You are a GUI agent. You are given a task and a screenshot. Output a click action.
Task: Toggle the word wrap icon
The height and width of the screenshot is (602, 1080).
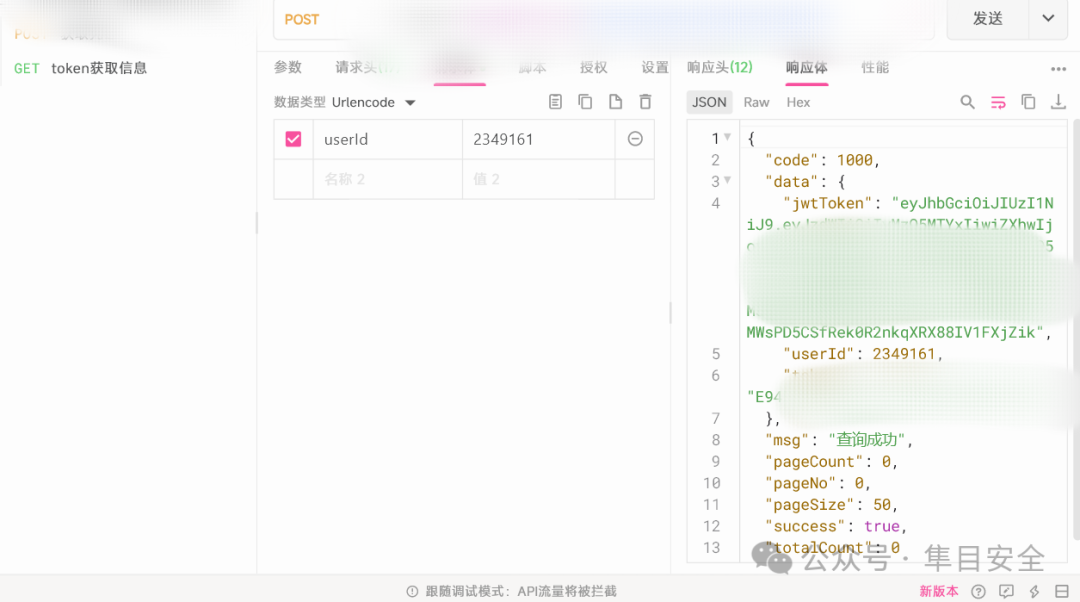pos(998,103)
